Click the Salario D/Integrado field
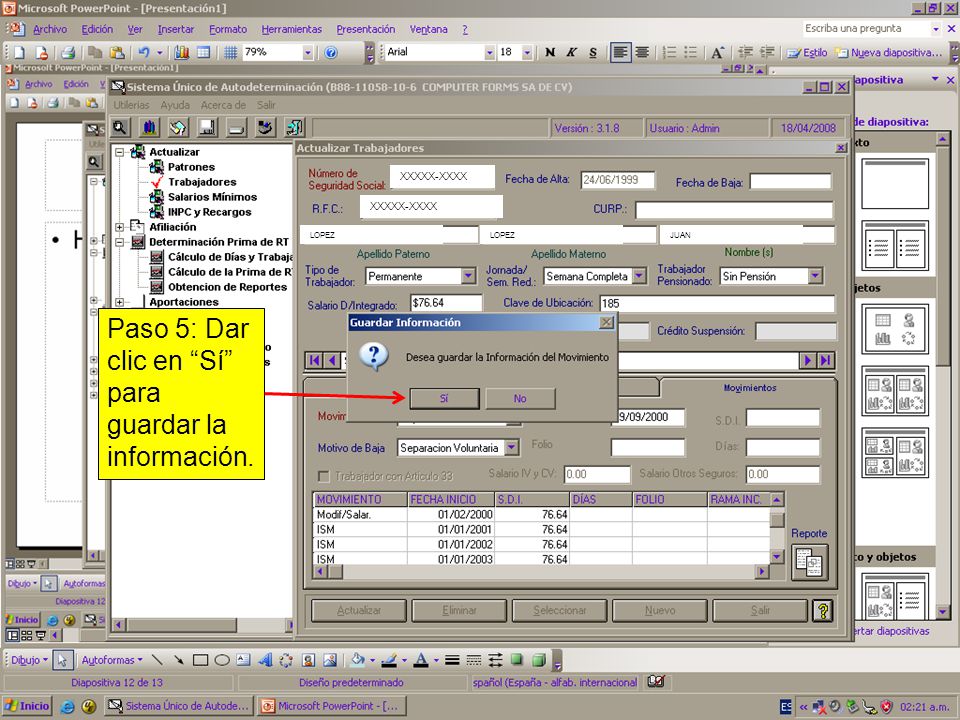 (446, 303)
